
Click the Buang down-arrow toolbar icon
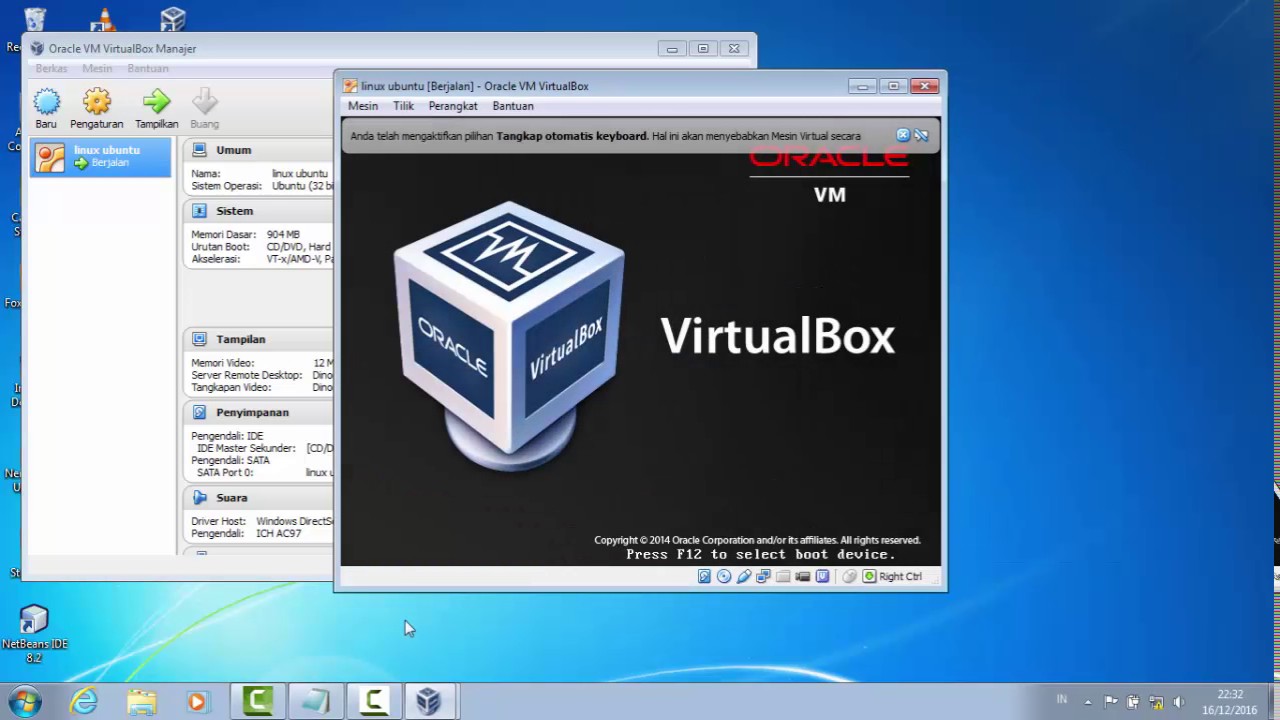[x=204, y=101]
